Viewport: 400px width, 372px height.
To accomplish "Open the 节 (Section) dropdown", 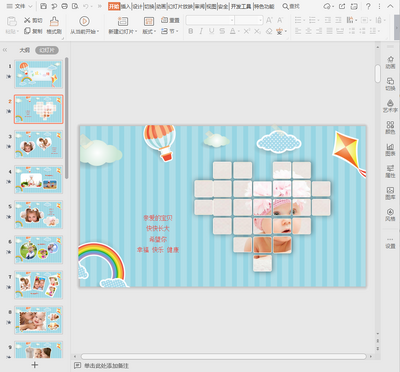I will [x=170, y=31].
